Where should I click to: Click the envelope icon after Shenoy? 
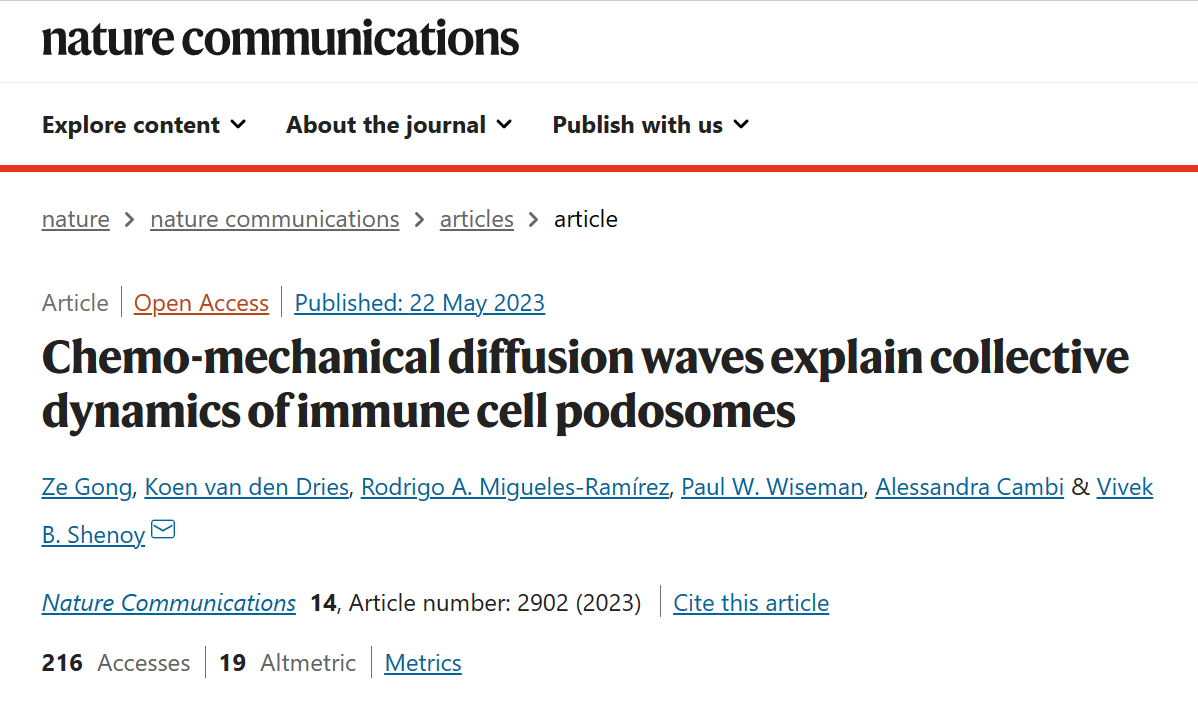[x=163, y=530]
